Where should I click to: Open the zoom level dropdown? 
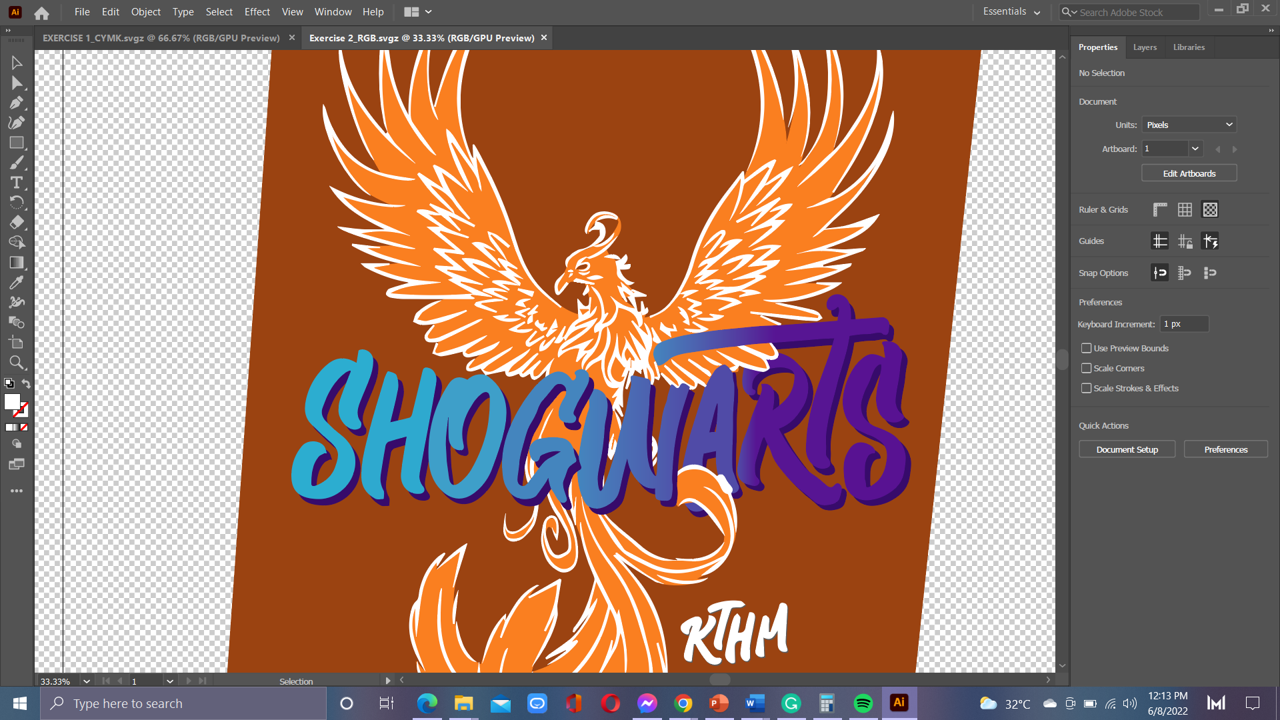[x=87, y=681]
